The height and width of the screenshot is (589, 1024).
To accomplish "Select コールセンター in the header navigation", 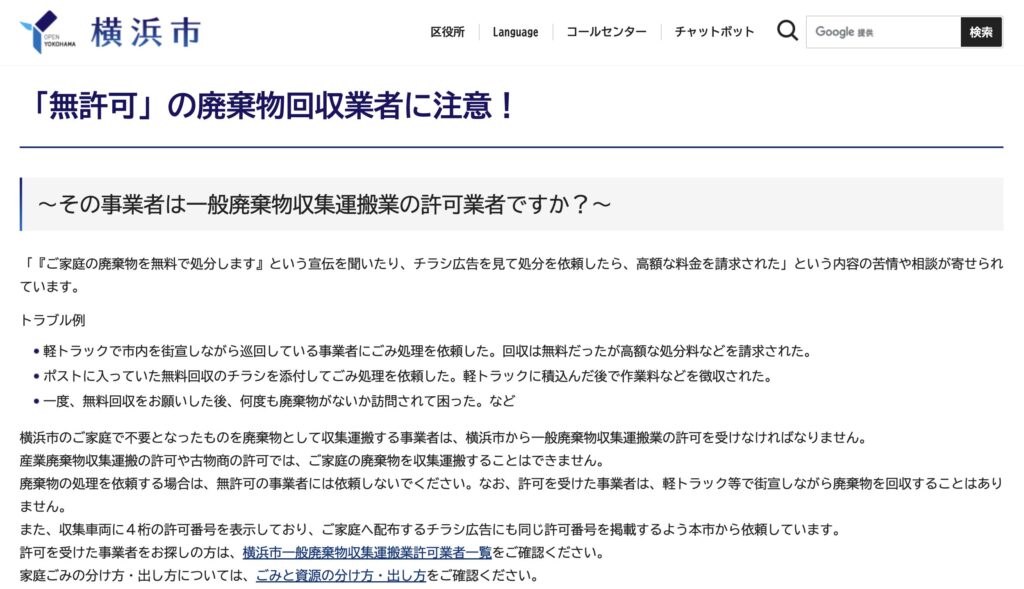I will coord(606,32).
